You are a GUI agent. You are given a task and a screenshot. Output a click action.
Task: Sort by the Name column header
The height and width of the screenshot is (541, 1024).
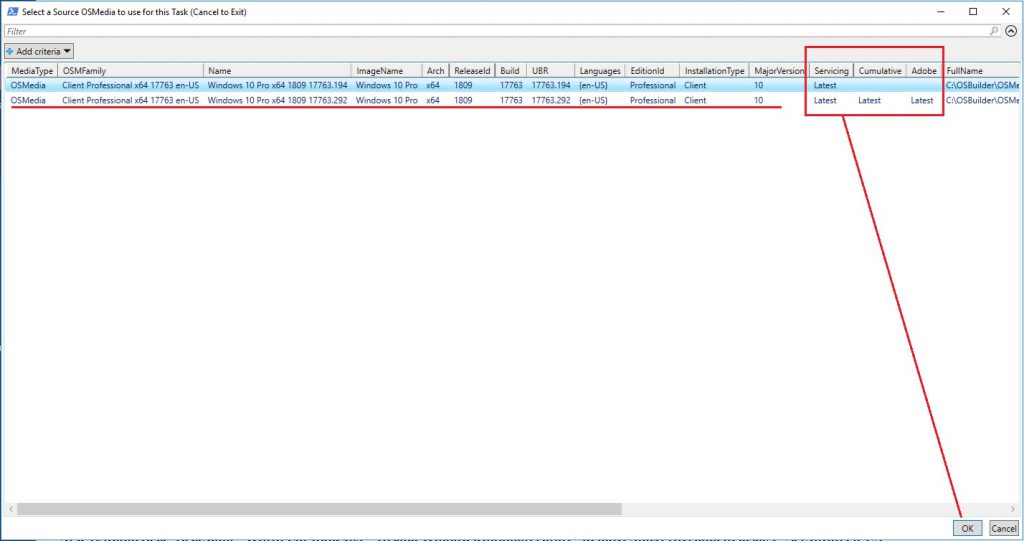pos(277,71)
